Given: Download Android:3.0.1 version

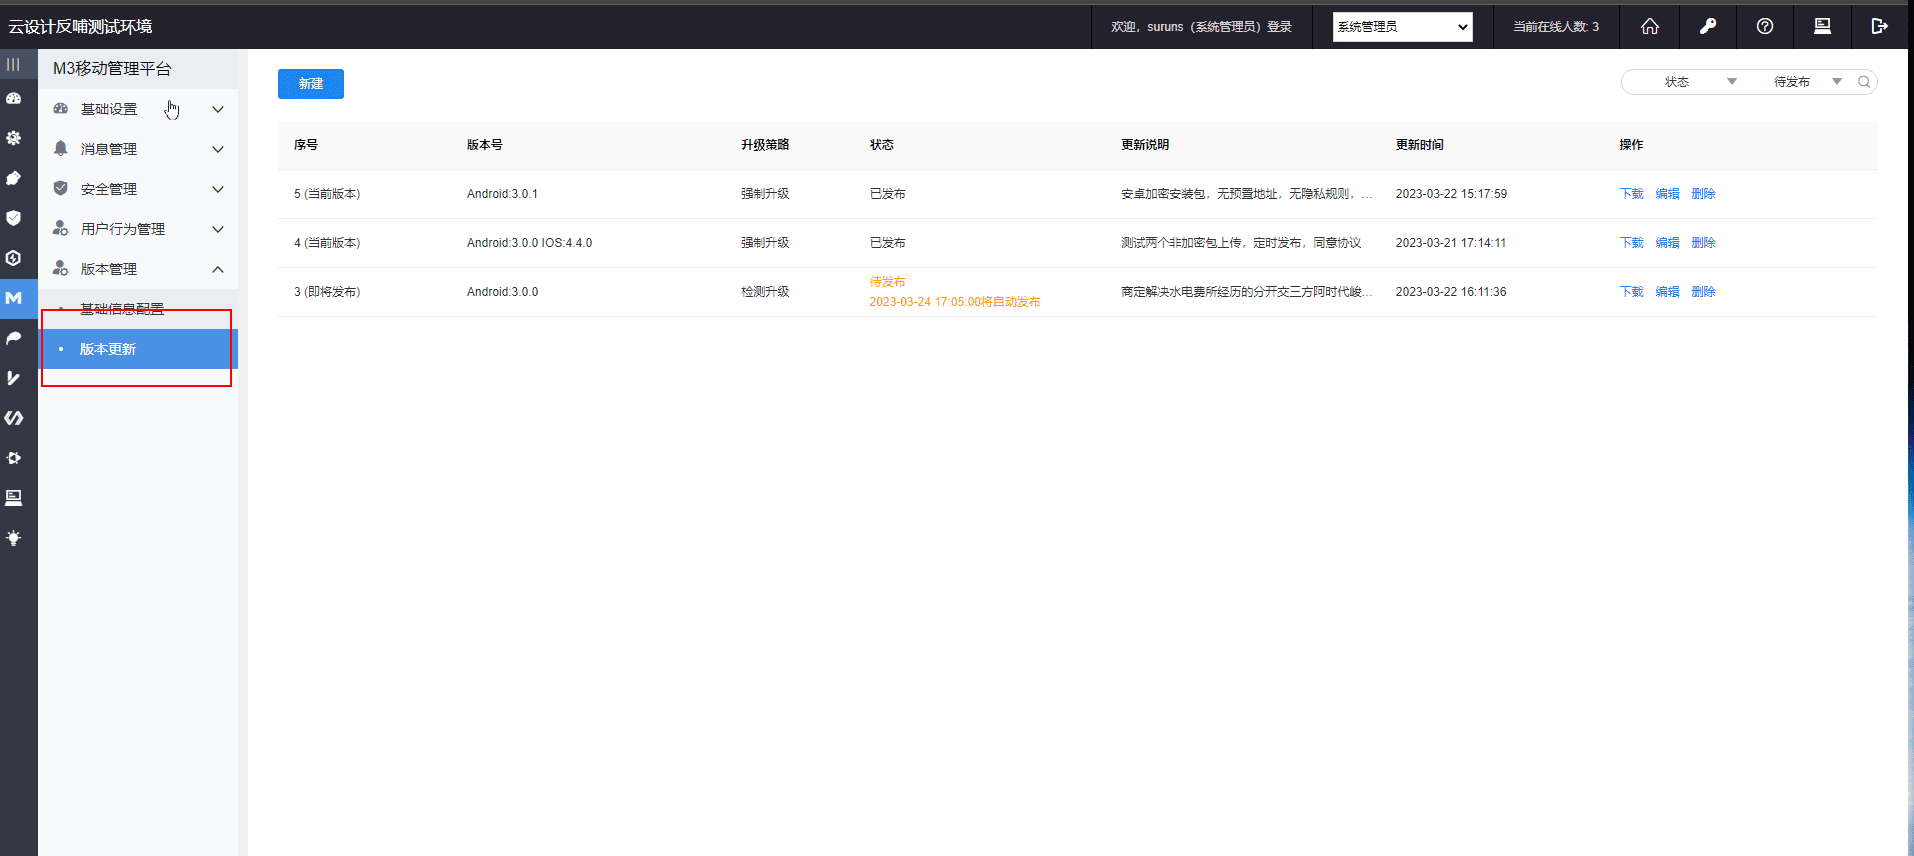Looking at the screenshot, I should 1631,194.
